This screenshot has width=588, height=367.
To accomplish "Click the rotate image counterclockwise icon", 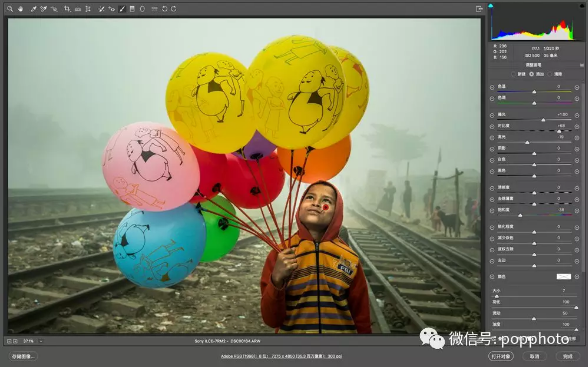I will (x=165, y=9).
